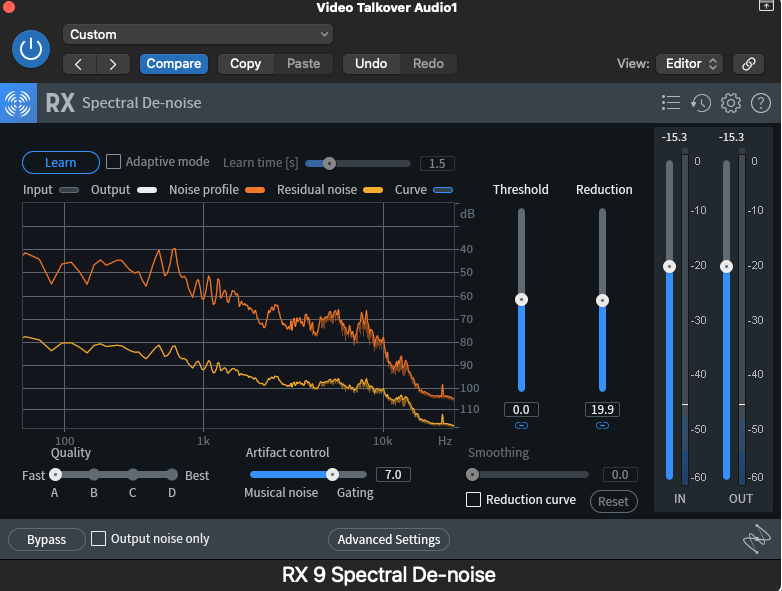Click the Reduction value field 19.9

click(x=602, y=409)
